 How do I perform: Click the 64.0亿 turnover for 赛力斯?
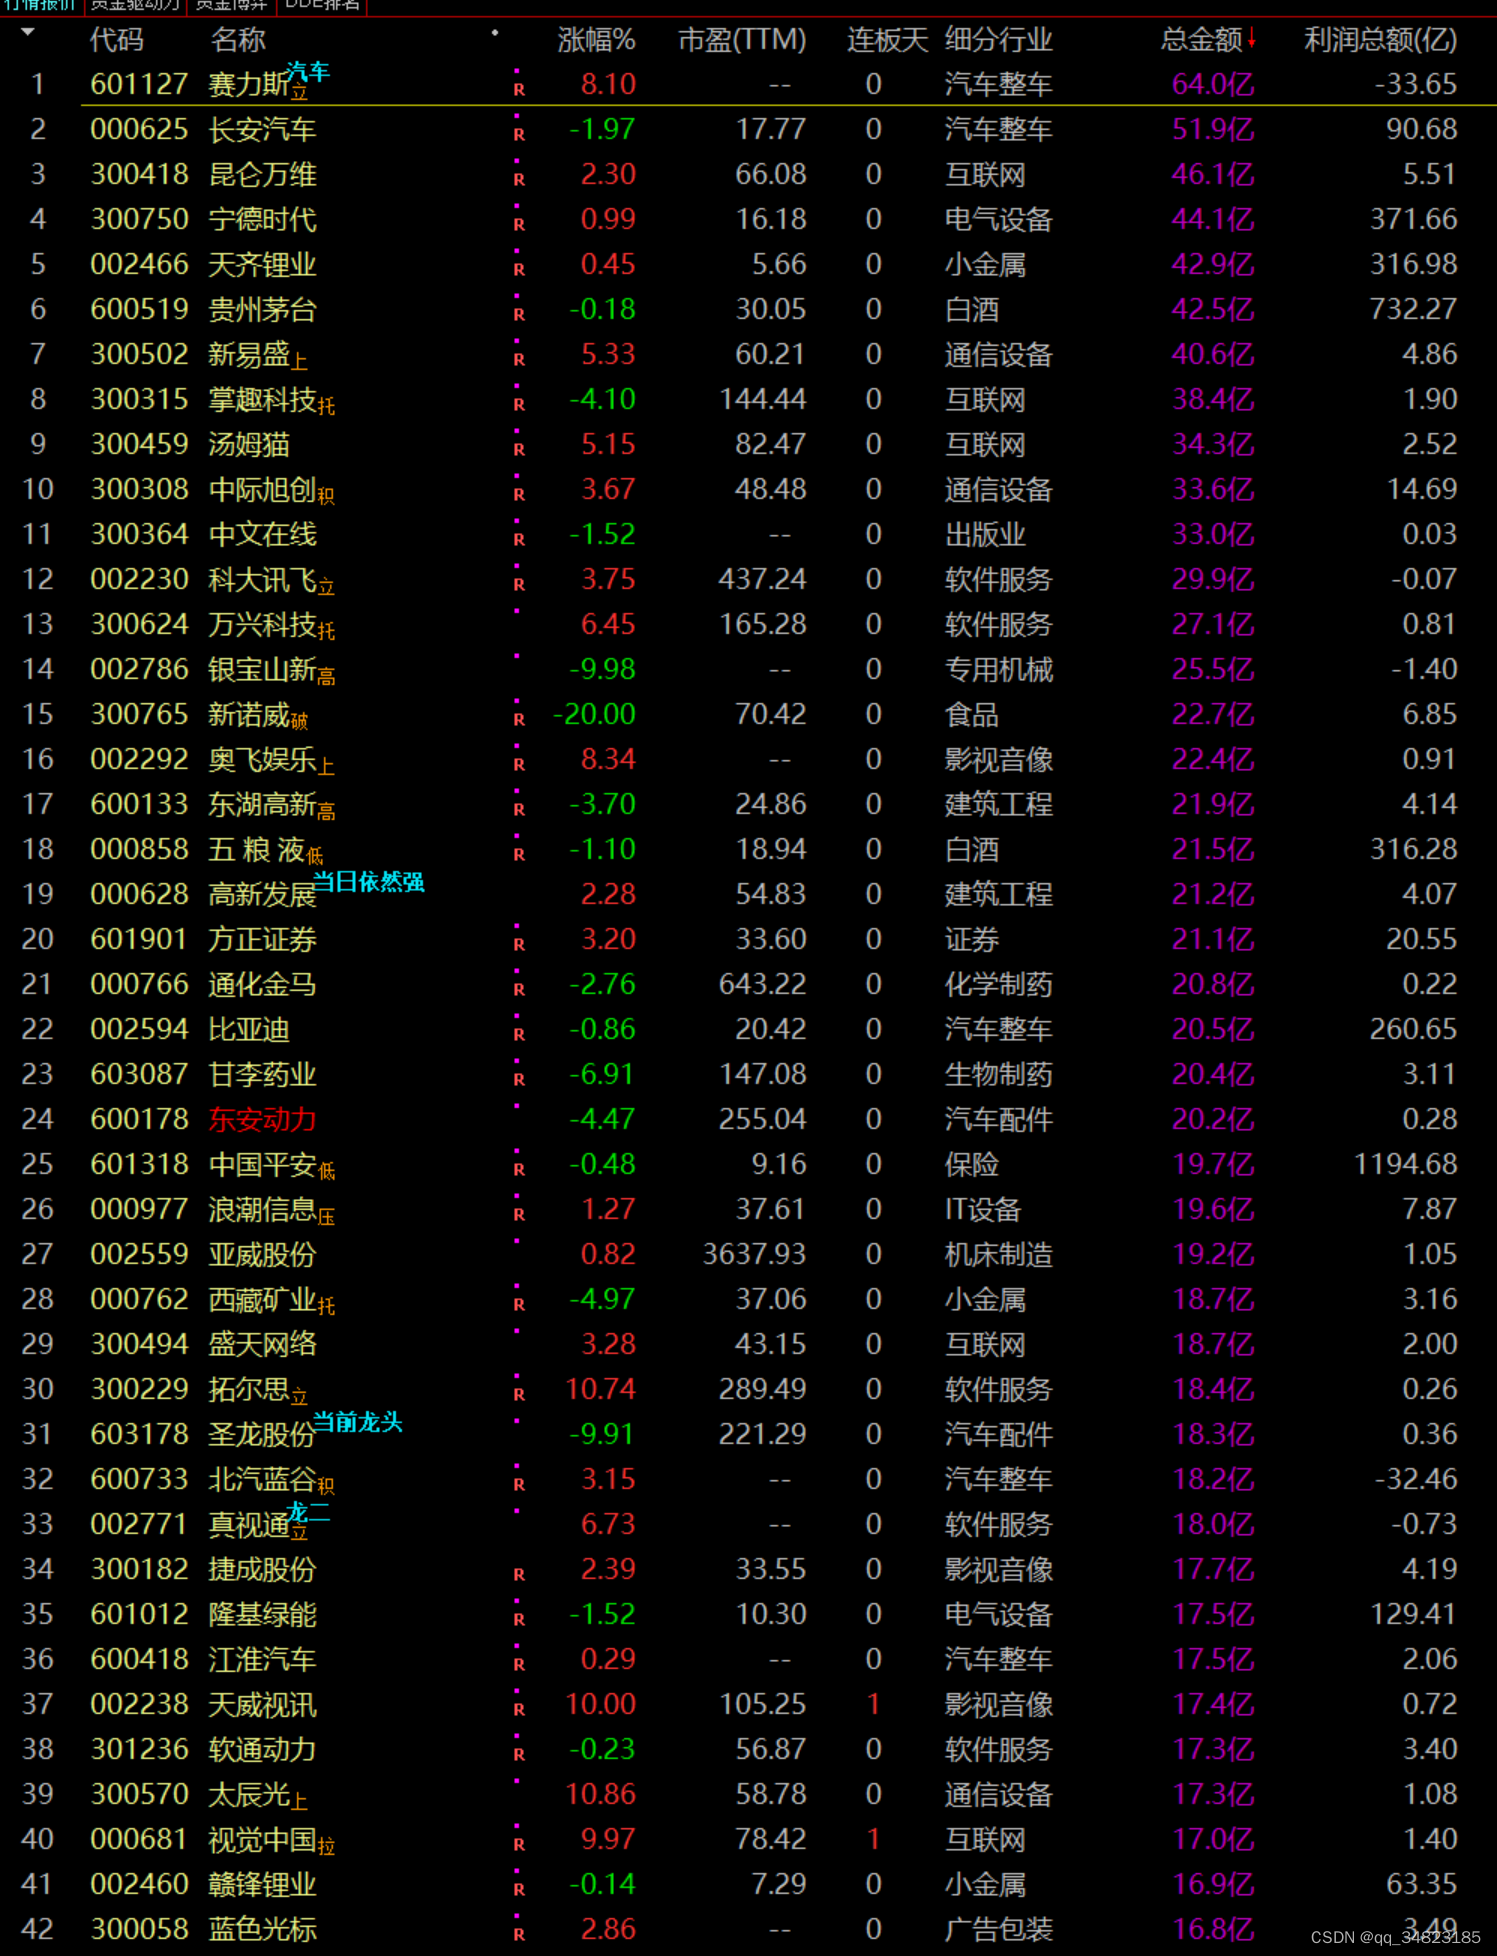click(1213, 84)
